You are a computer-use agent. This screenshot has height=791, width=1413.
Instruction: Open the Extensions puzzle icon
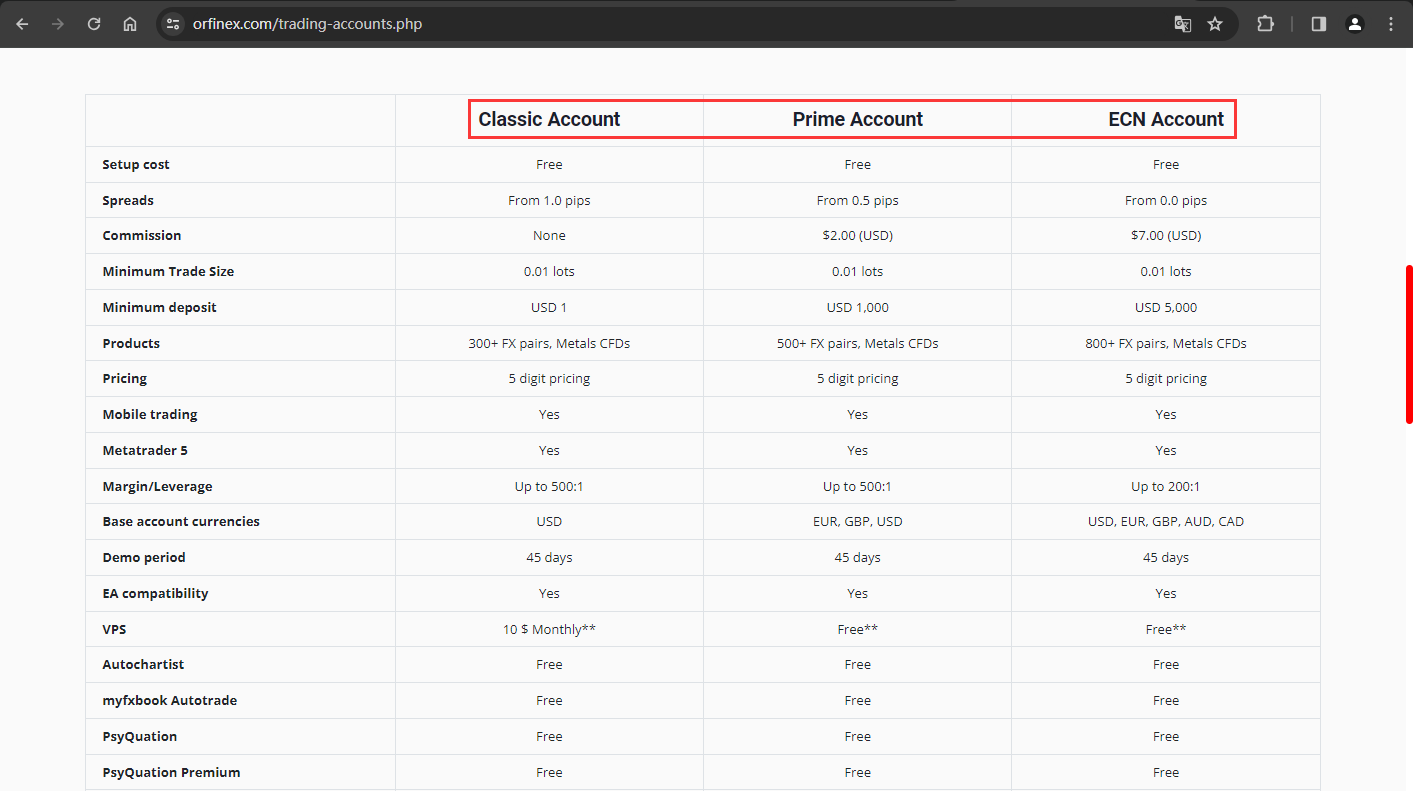(x=1265, y=24)
